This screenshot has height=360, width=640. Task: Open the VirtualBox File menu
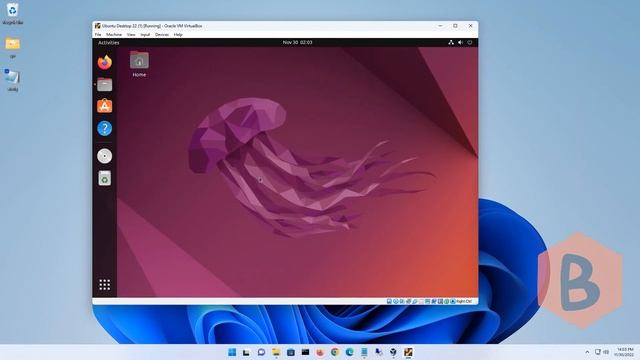coord(98,35)
